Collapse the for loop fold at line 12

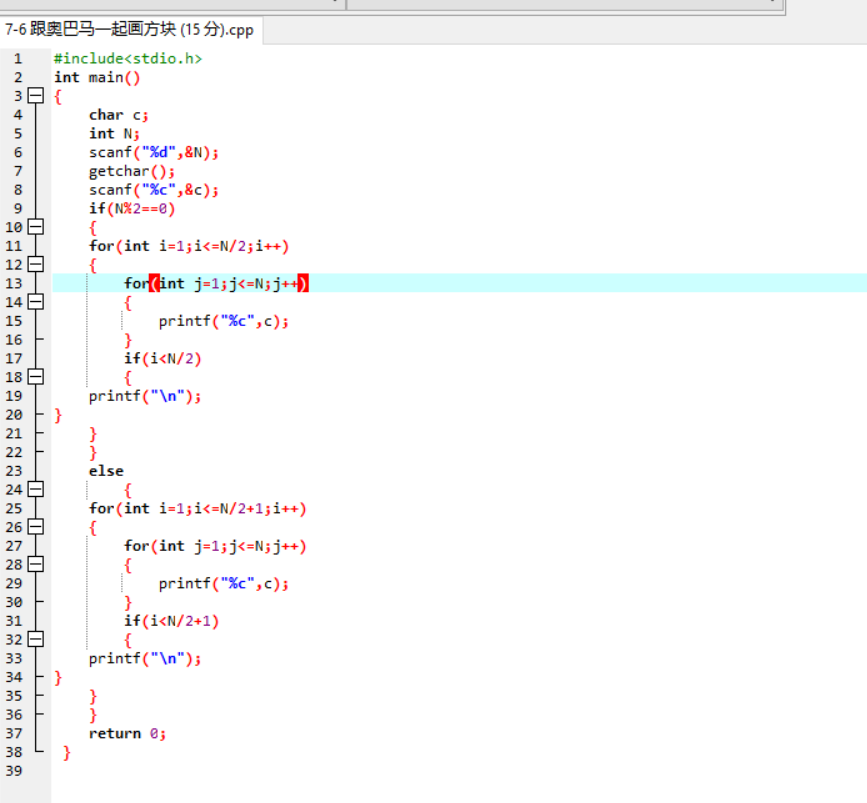(x=35, y=264)
